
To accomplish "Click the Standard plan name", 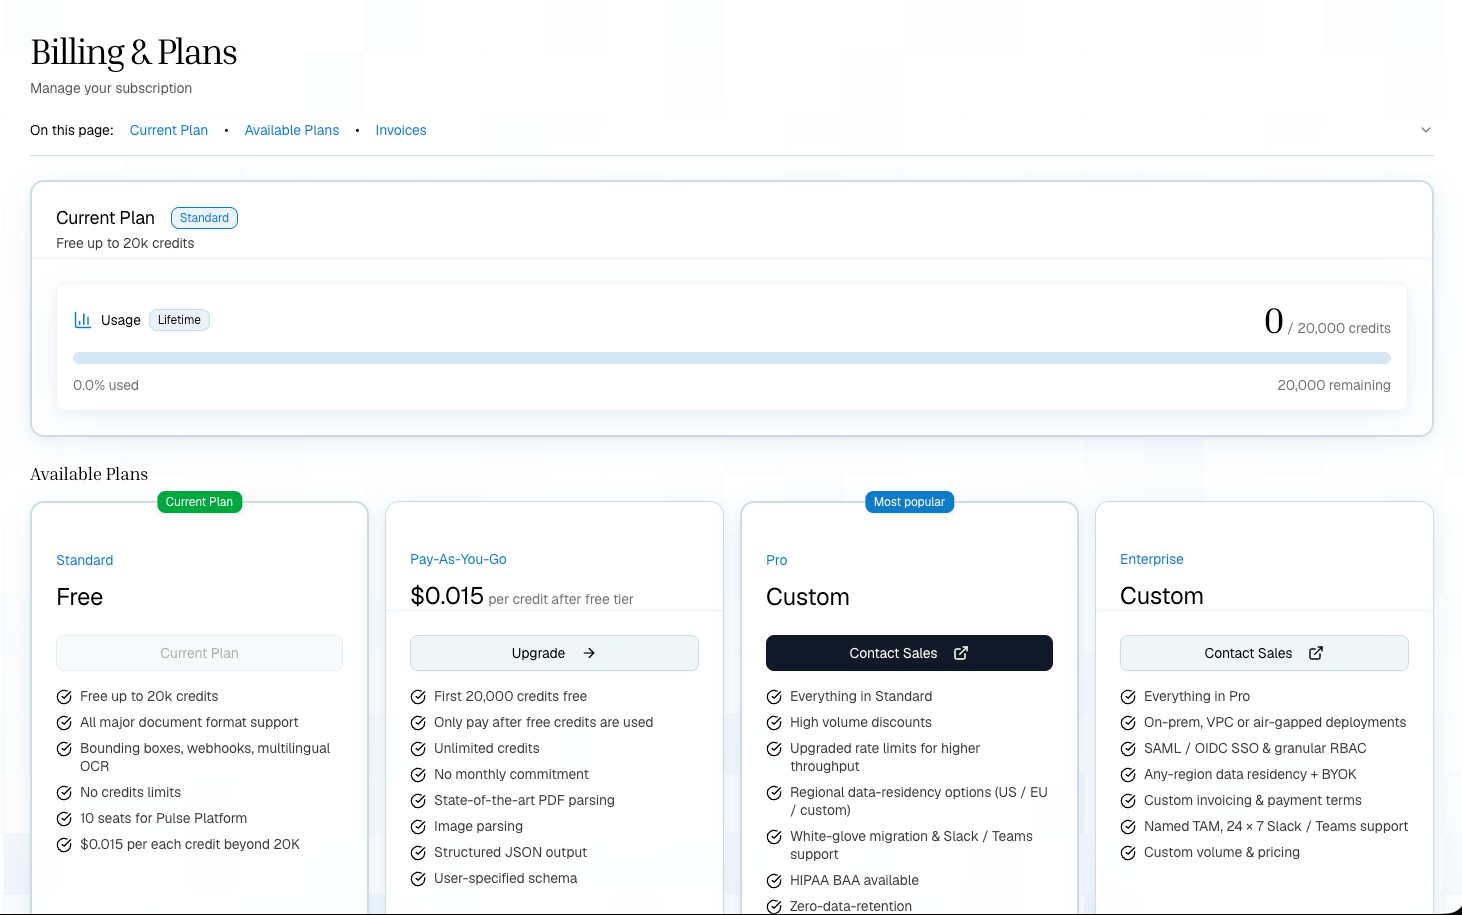I will click(x=85, y=560).
